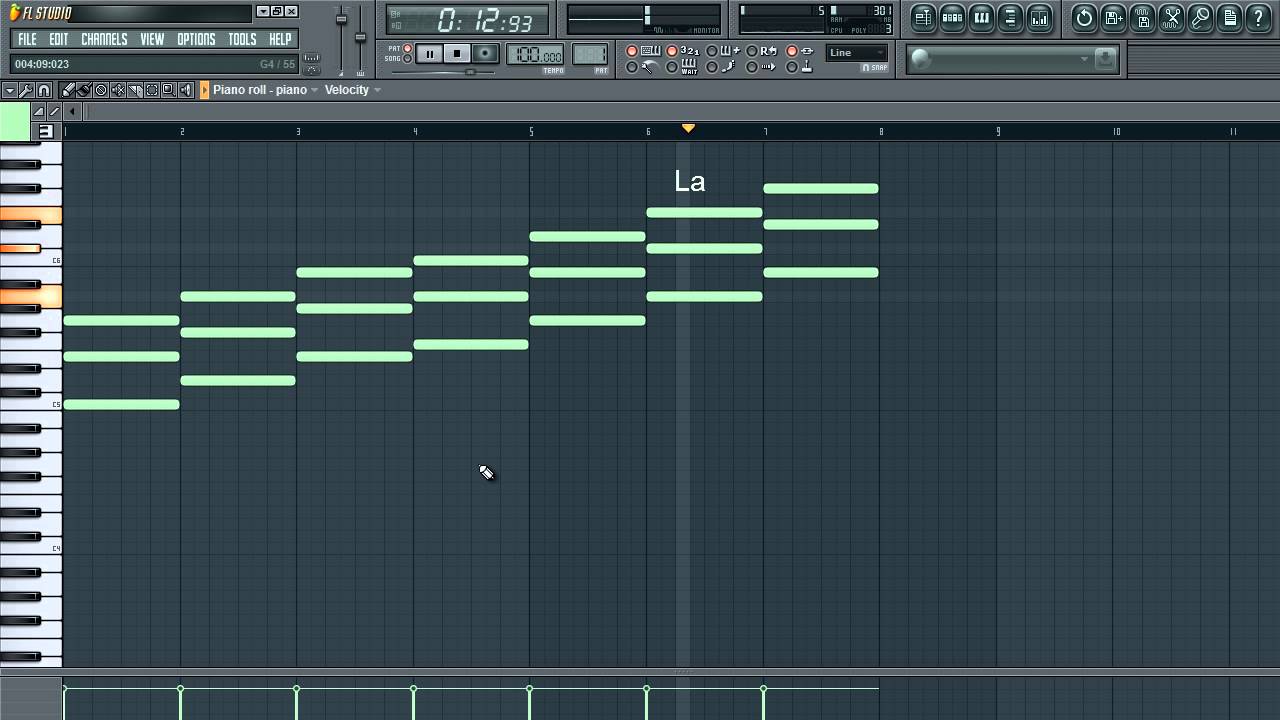1280x720 pixels.
Task: Click the Save new version icon
Action: pos(1113,17)
